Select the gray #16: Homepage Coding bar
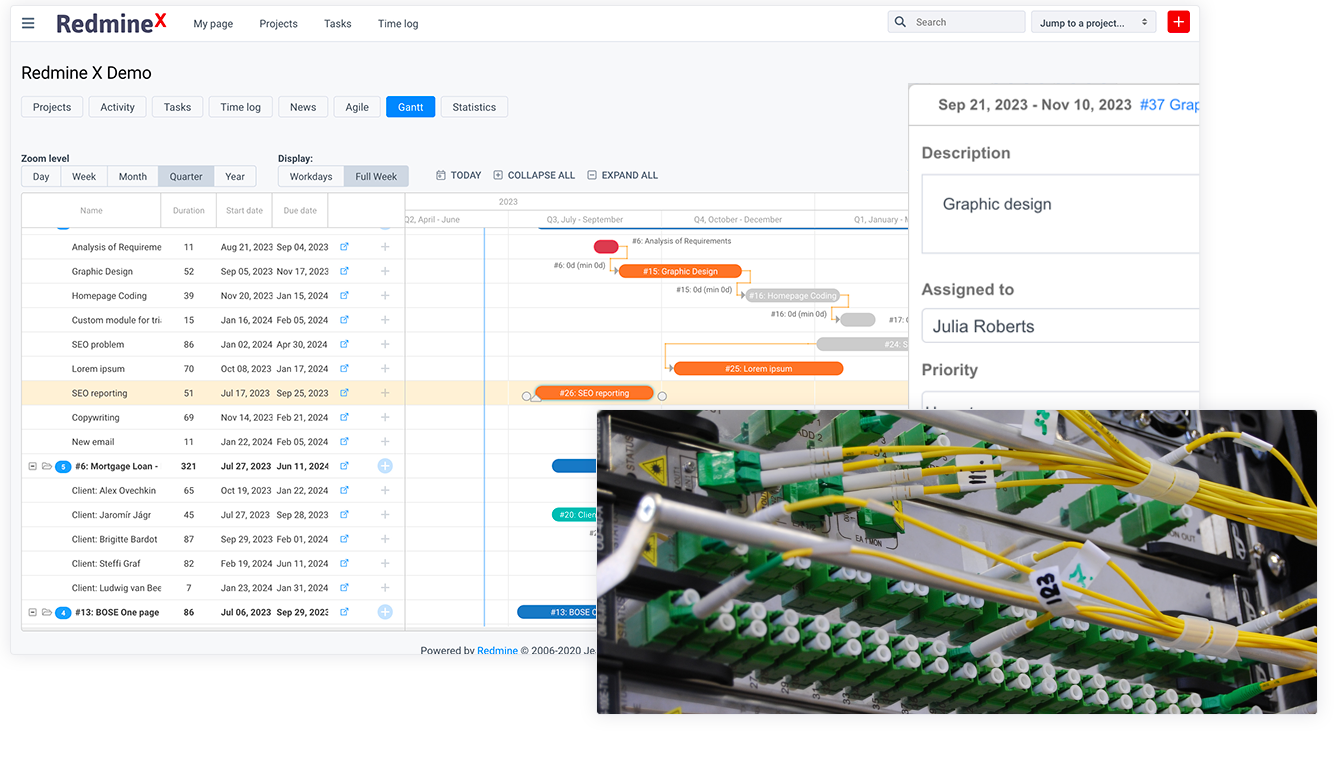This screenshot has width=1336, height=778. coord(793,296)
